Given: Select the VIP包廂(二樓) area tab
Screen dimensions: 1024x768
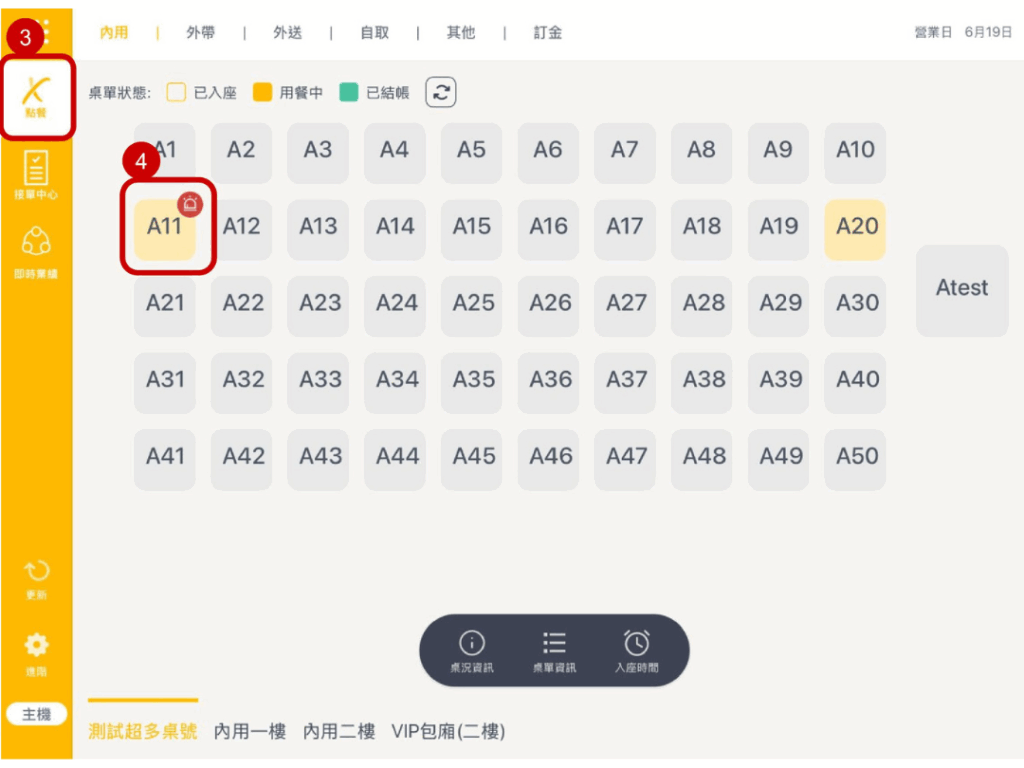Looking at the screenshot, I should [448, 732].
